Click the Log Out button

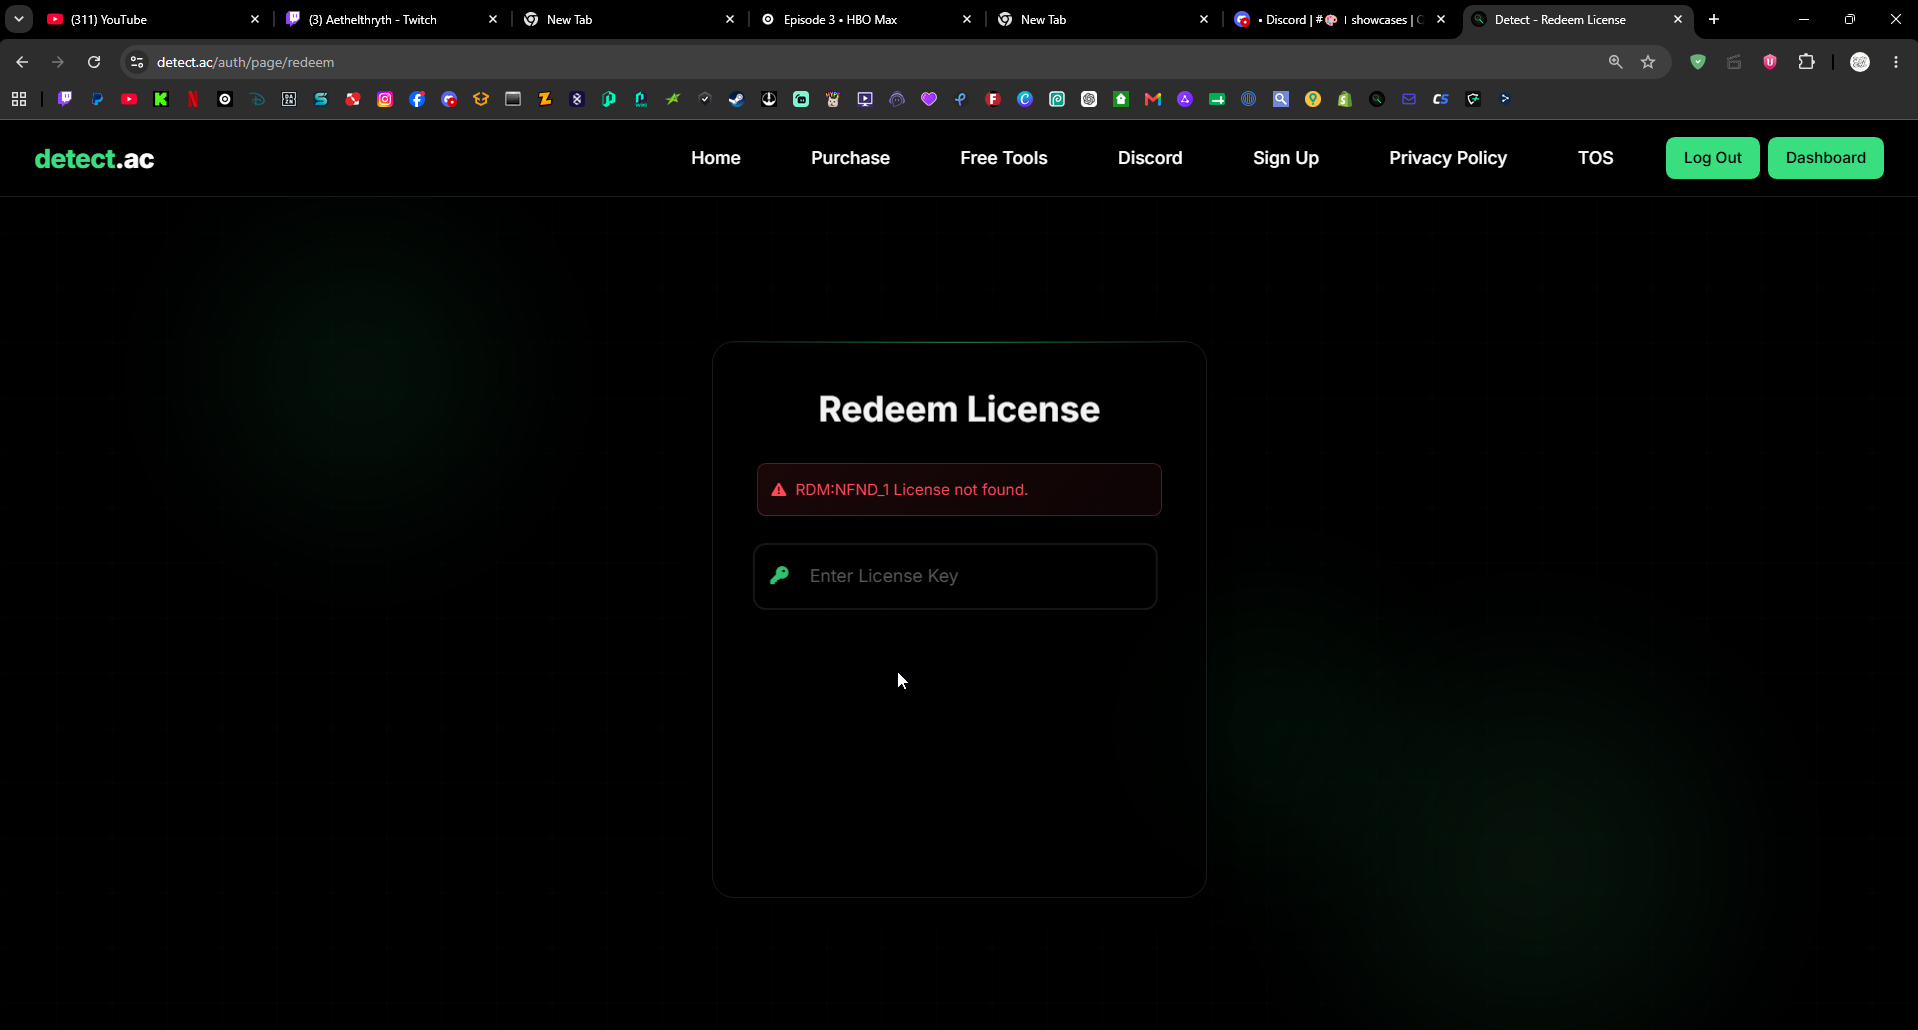[1713, 158]
